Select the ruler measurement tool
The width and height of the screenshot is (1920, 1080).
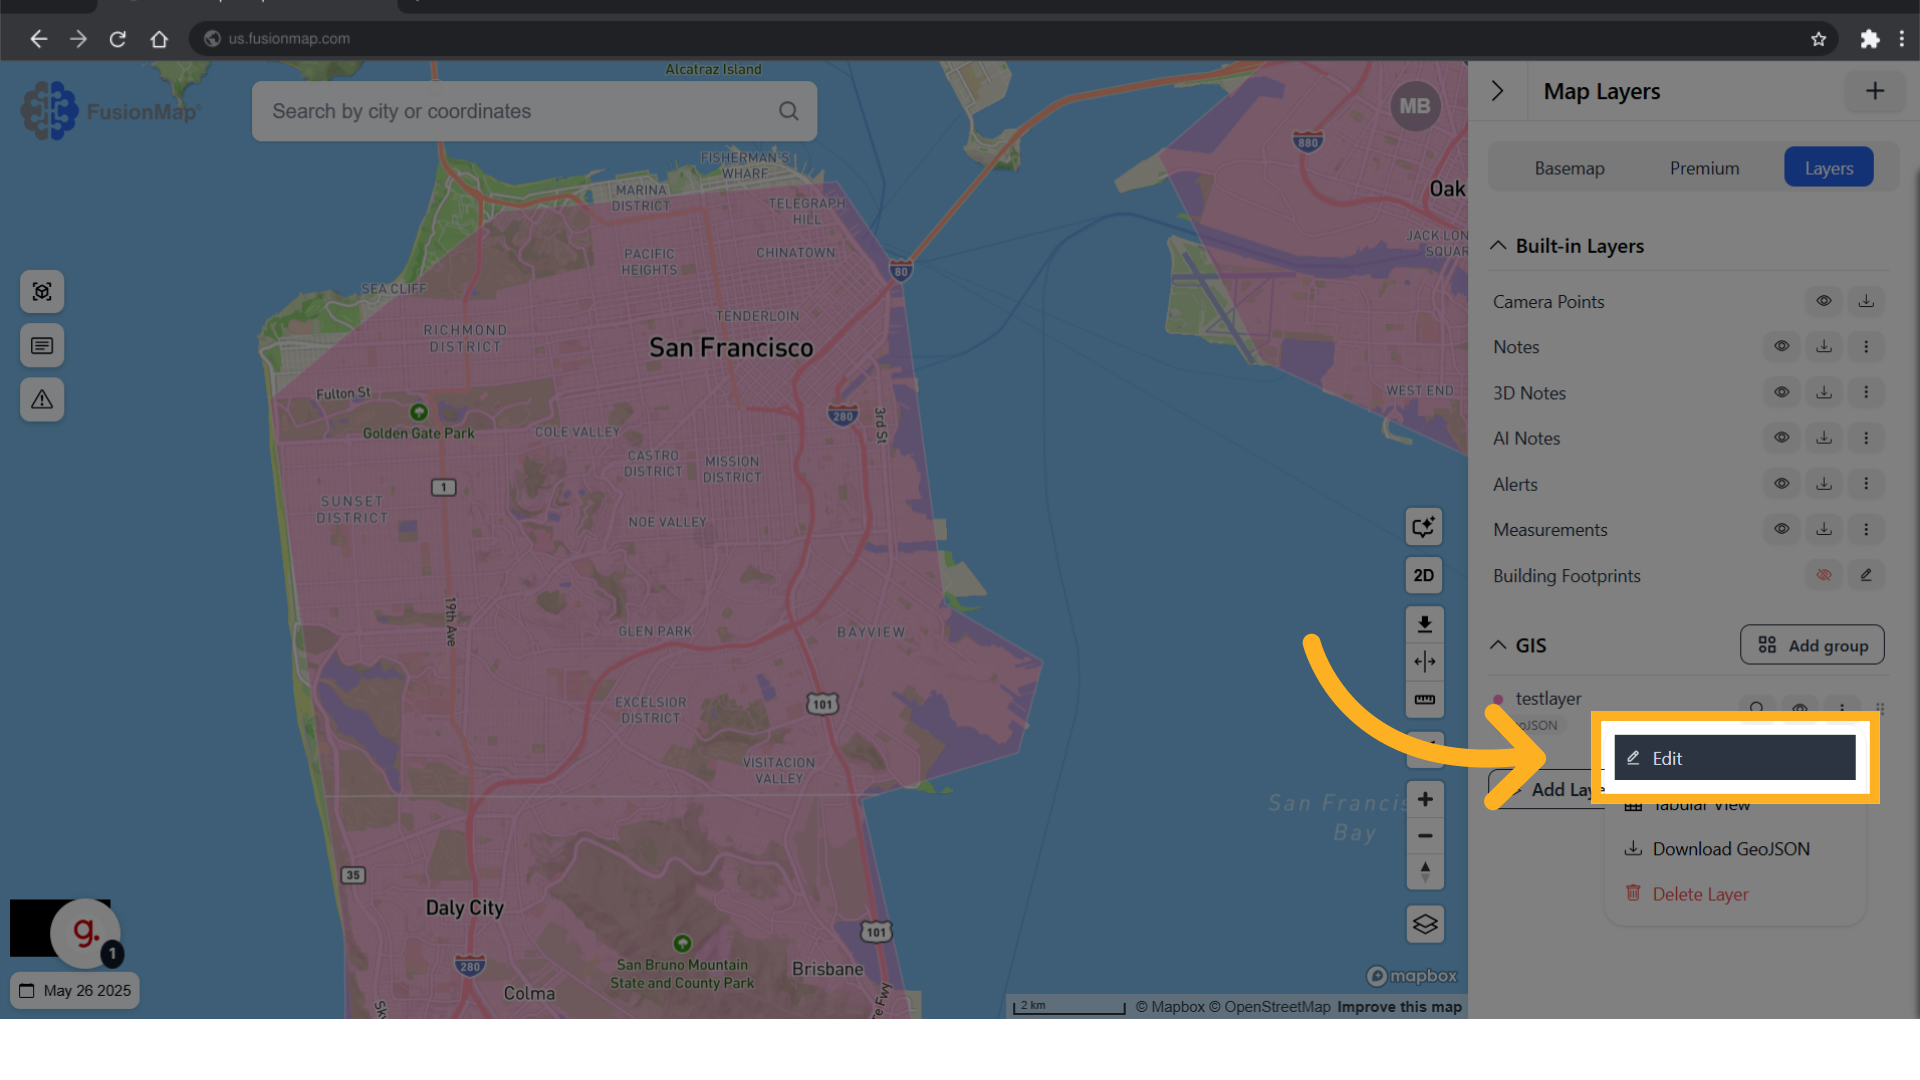pyautogui.click(x=1424, y=700)
